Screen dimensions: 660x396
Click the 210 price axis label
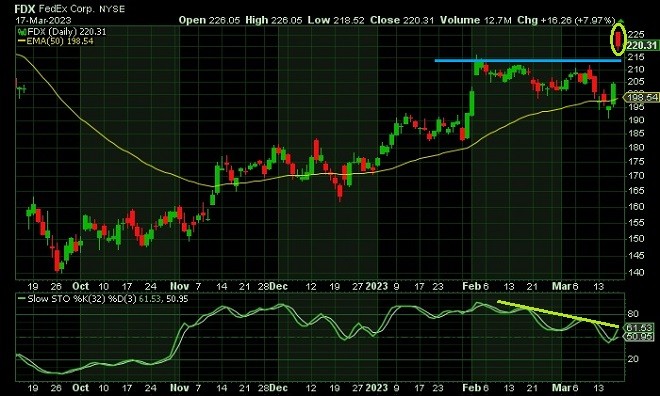coord(636,69)
